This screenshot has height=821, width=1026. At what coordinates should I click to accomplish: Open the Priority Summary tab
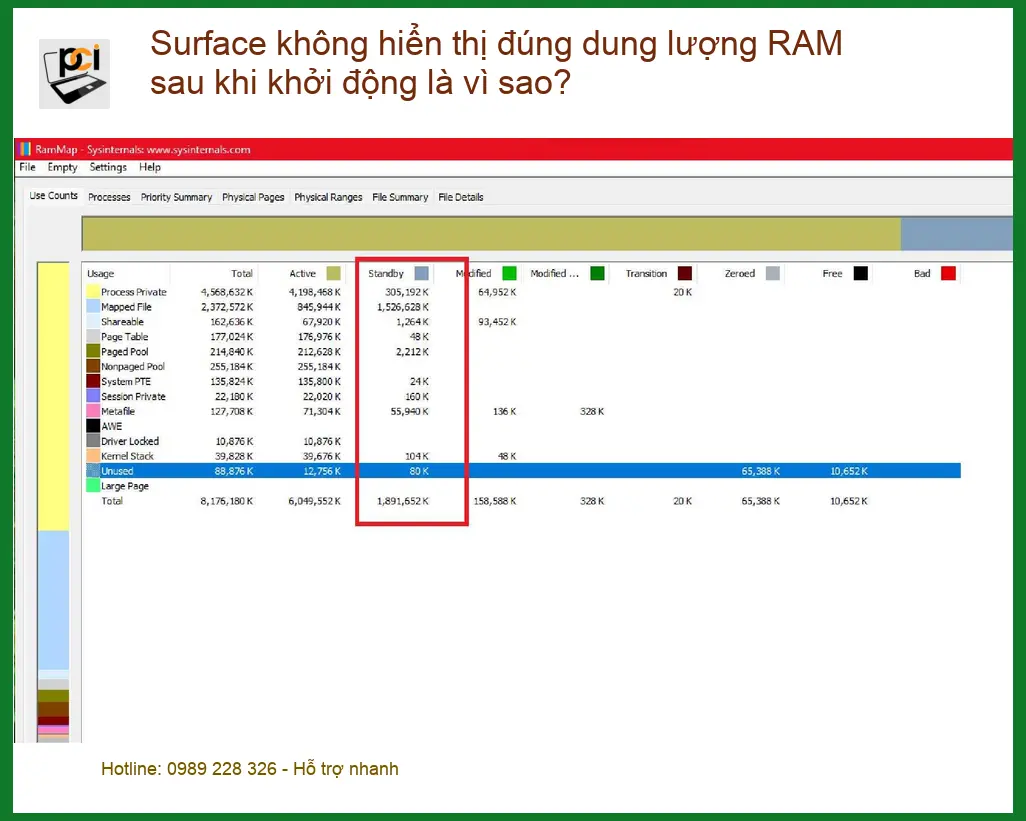(x=177, y=197)
